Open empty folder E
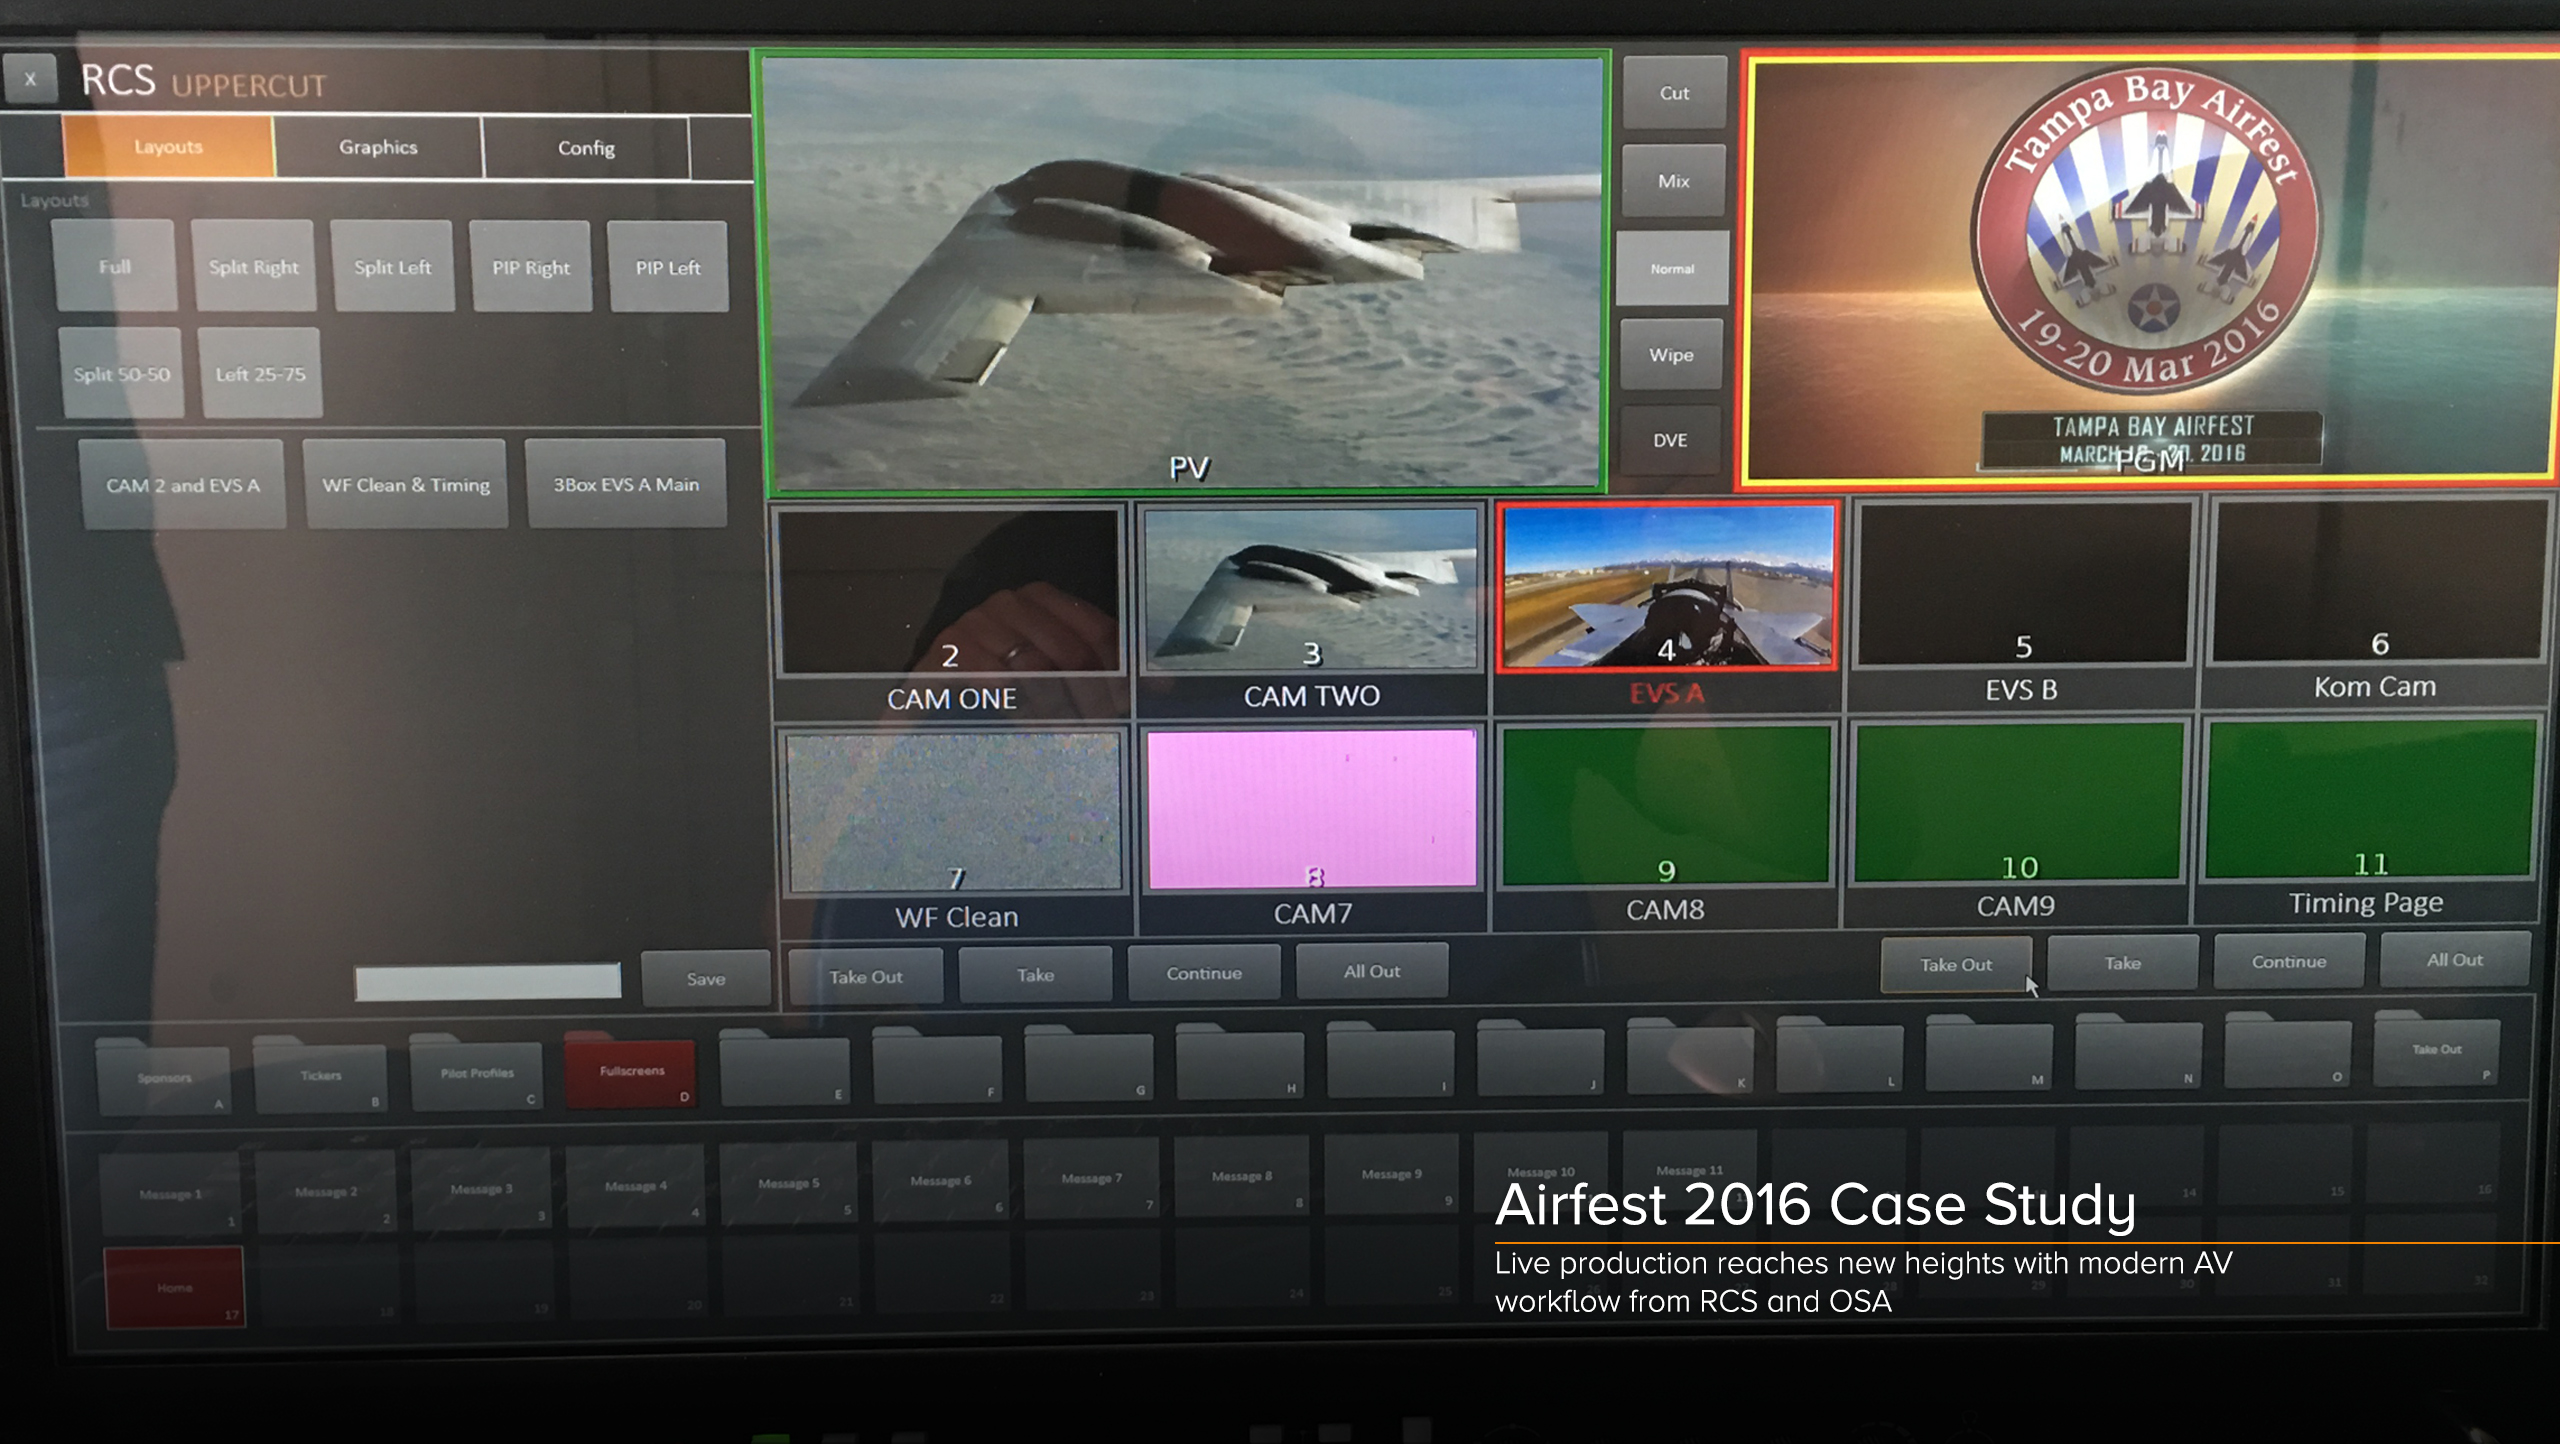 point(784,1067)
